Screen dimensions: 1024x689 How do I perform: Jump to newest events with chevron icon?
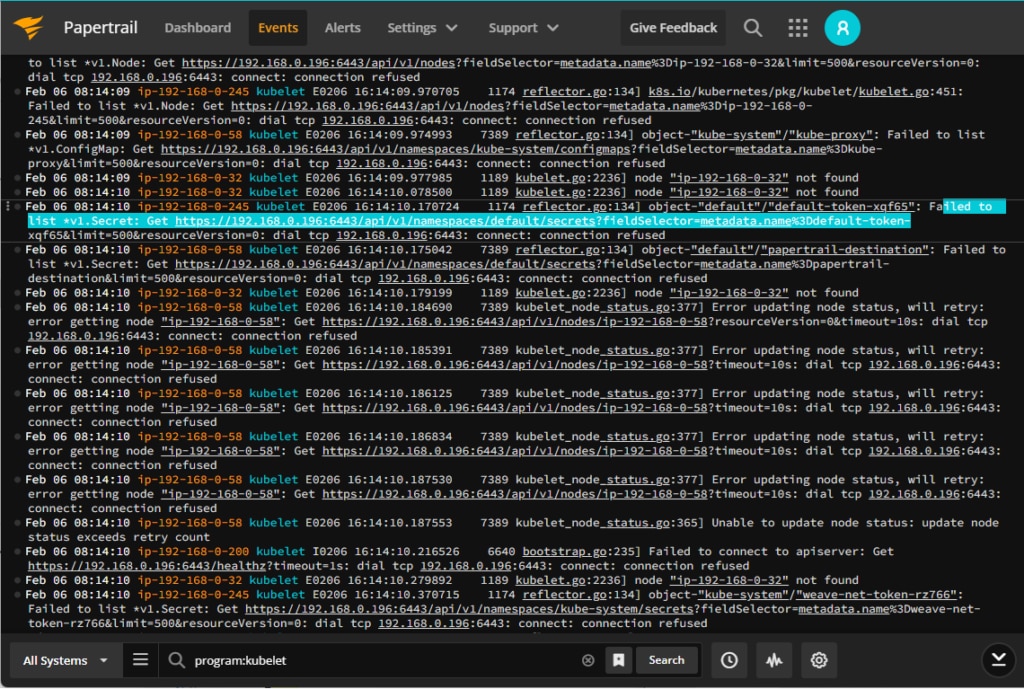coord(998,660)
